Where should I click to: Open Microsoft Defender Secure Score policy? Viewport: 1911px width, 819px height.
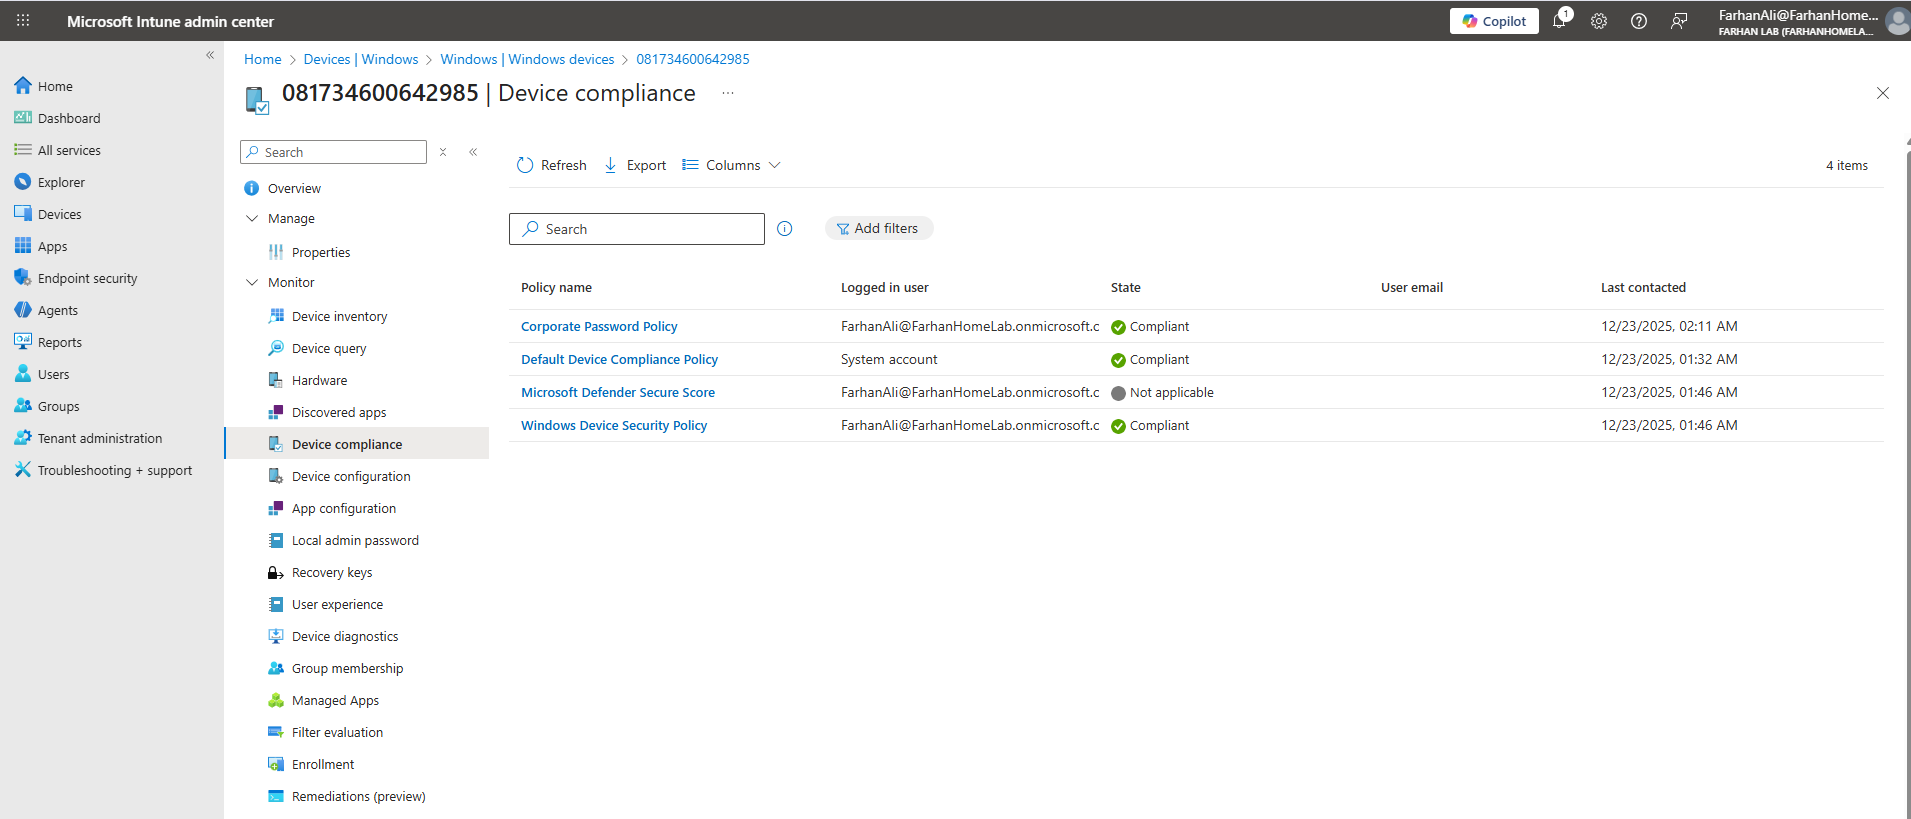coord(617,392)
